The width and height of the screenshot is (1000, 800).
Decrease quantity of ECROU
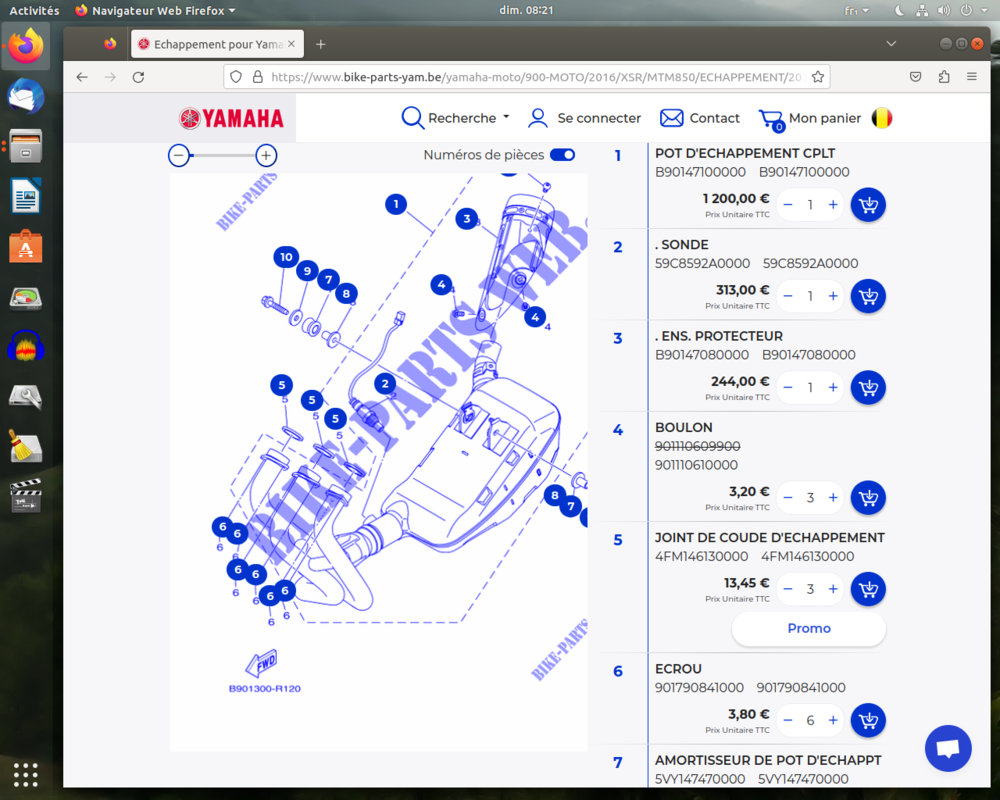788,720
